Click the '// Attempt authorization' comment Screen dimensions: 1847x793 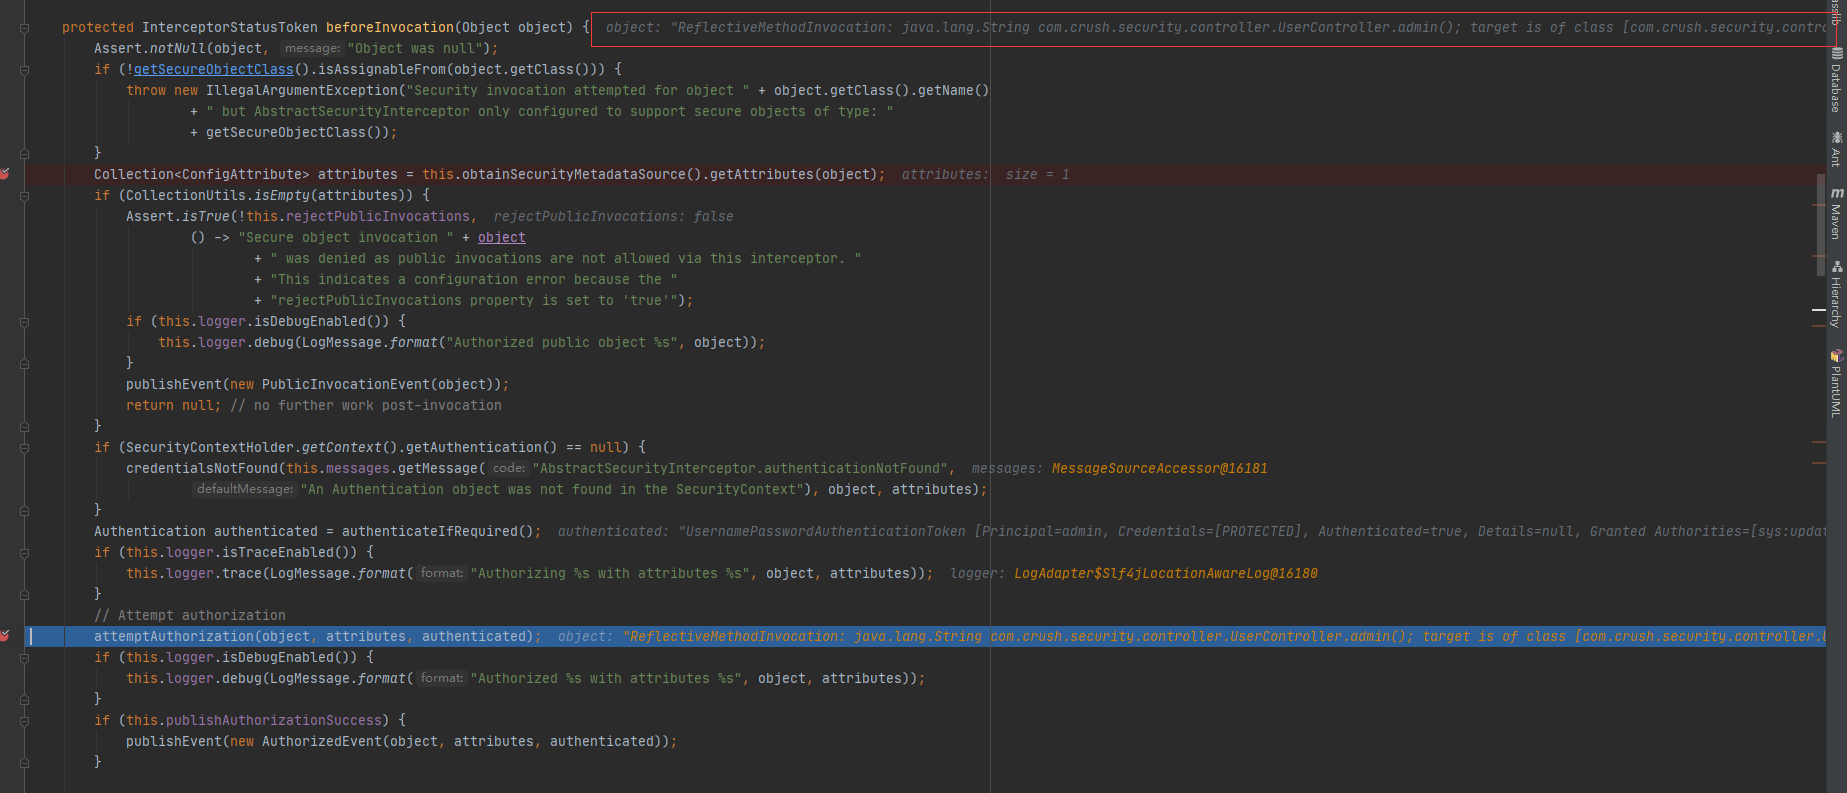tap(190, 615)
